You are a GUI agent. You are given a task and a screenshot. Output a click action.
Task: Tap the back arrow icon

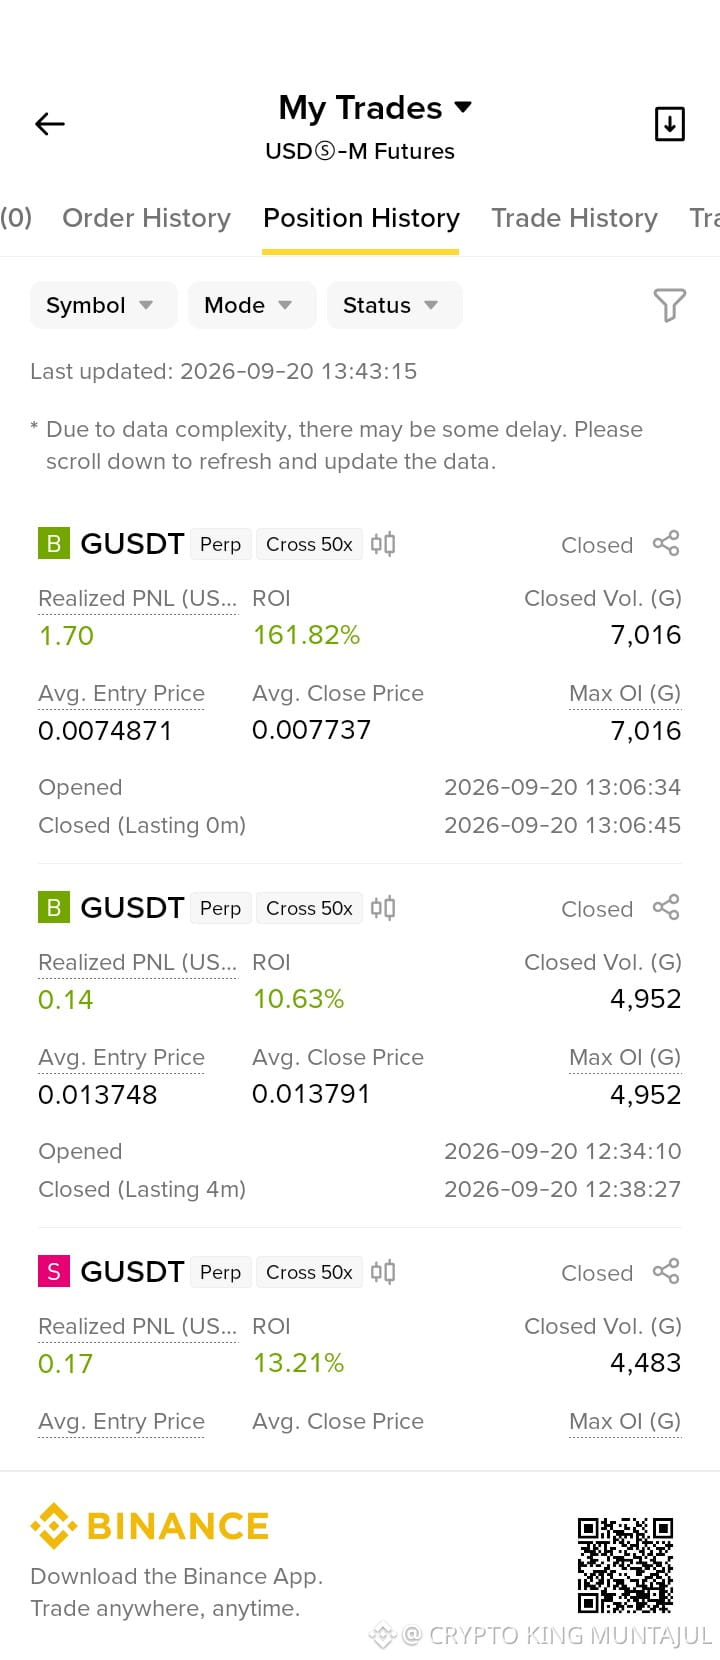50,124
